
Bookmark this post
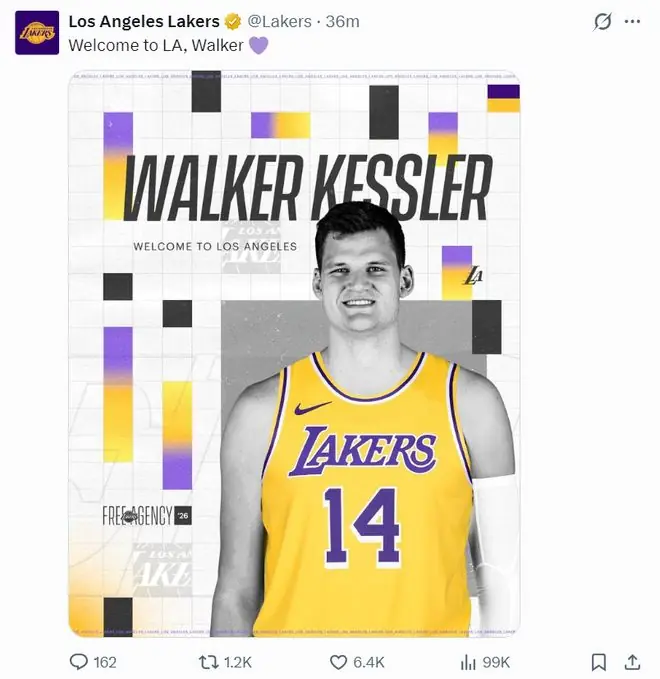(599, 662)
